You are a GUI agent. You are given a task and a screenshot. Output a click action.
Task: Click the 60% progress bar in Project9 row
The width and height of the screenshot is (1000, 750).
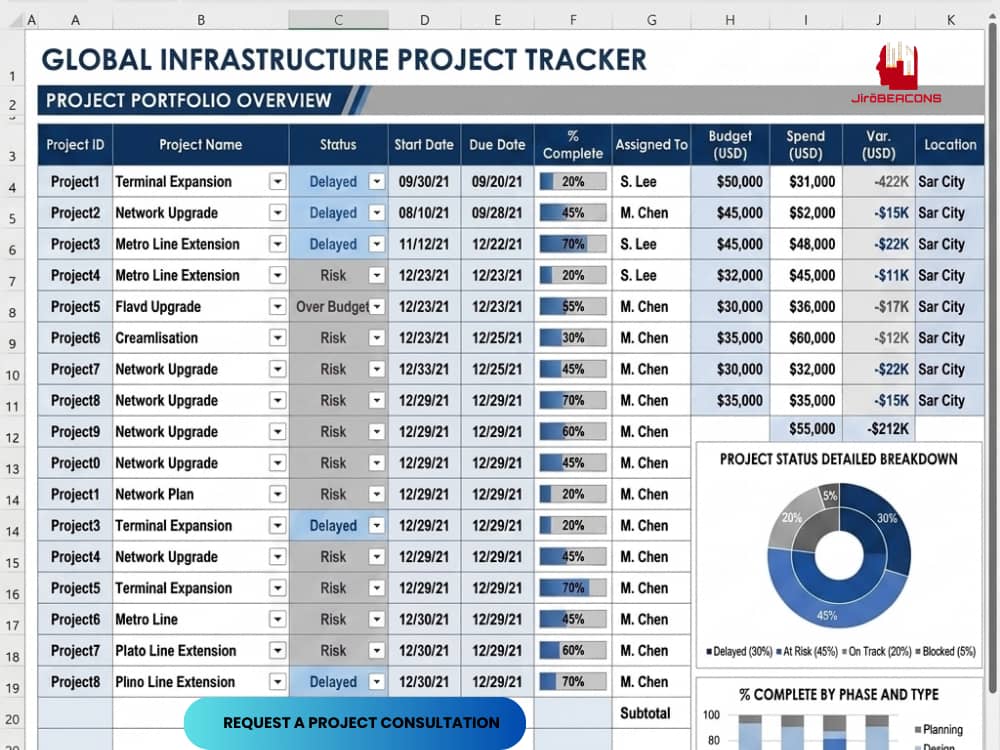pyautogui.click(x=573, y=432)
